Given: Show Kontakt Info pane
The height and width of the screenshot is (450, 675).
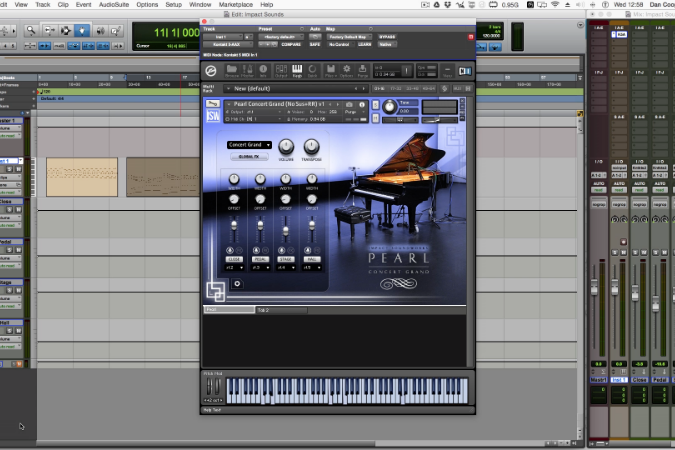Looking at the screenshot, I should [x=263, y=71].
